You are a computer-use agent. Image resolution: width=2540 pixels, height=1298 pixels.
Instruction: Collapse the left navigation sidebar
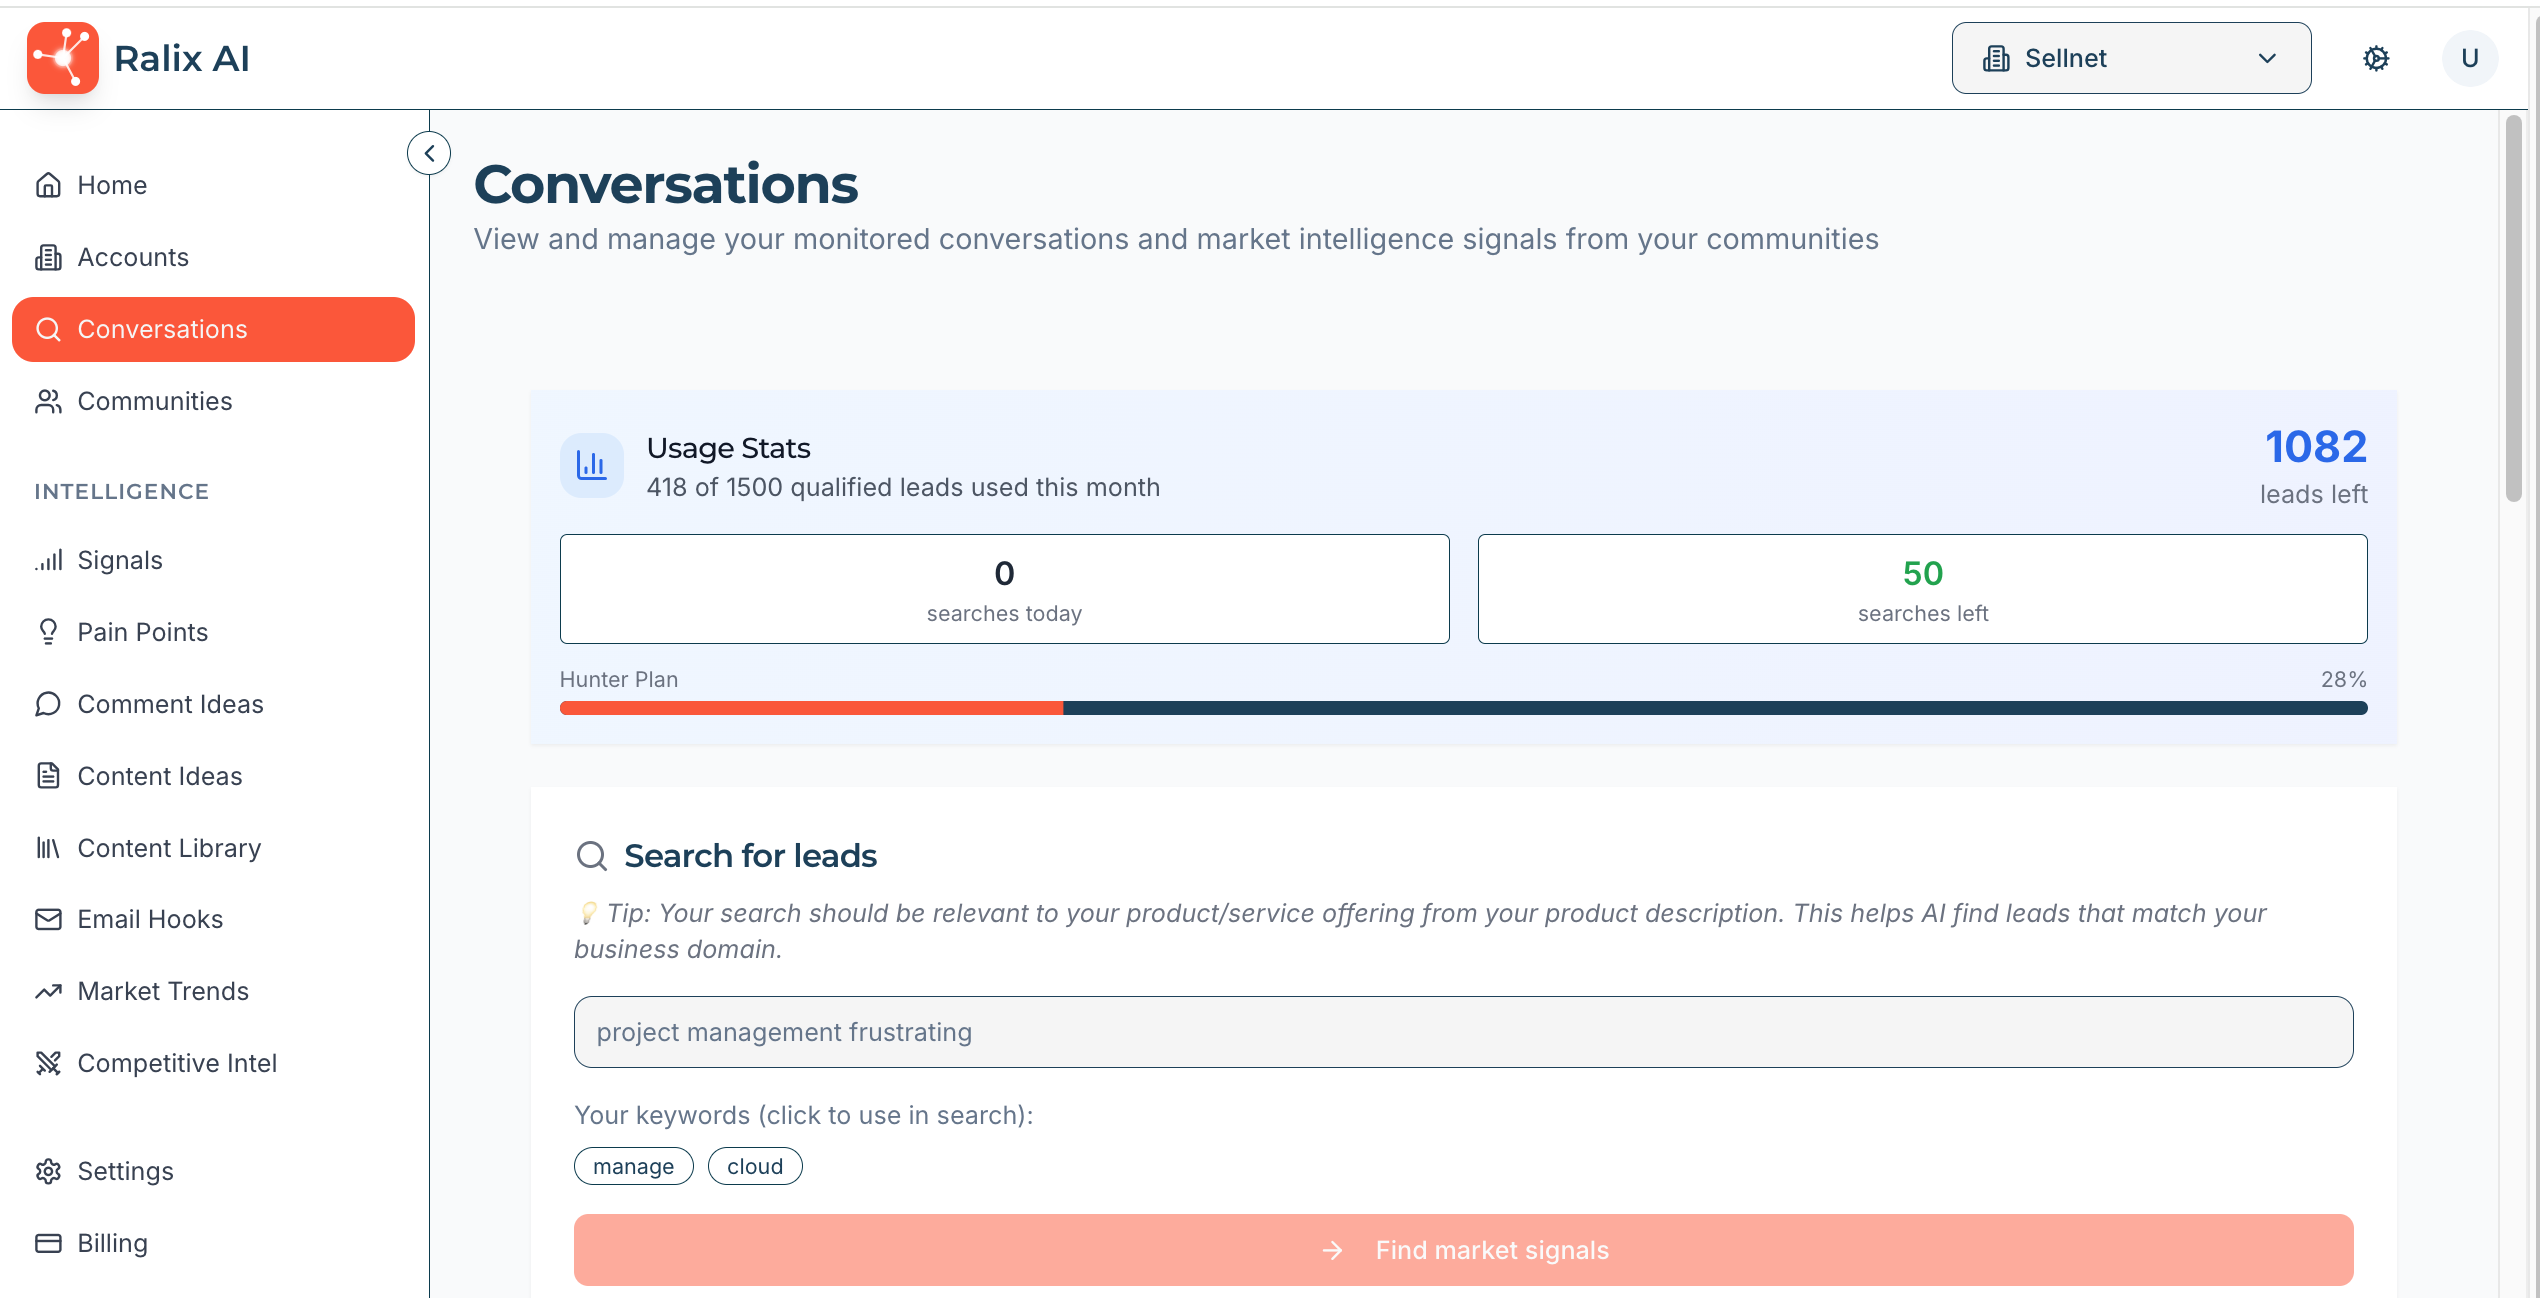[429, 153]
